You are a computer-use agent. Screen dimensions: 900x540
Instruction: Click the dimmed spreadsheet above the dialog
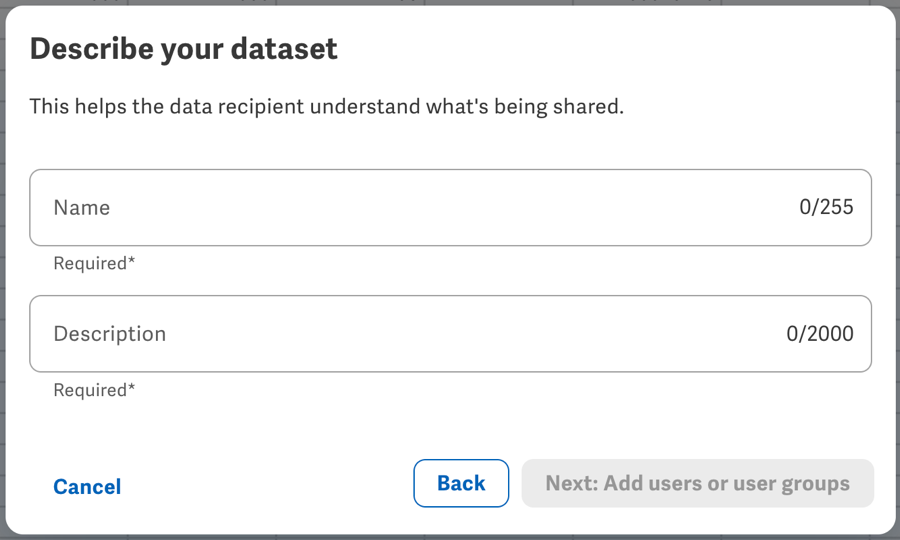[x=450, y=2]
